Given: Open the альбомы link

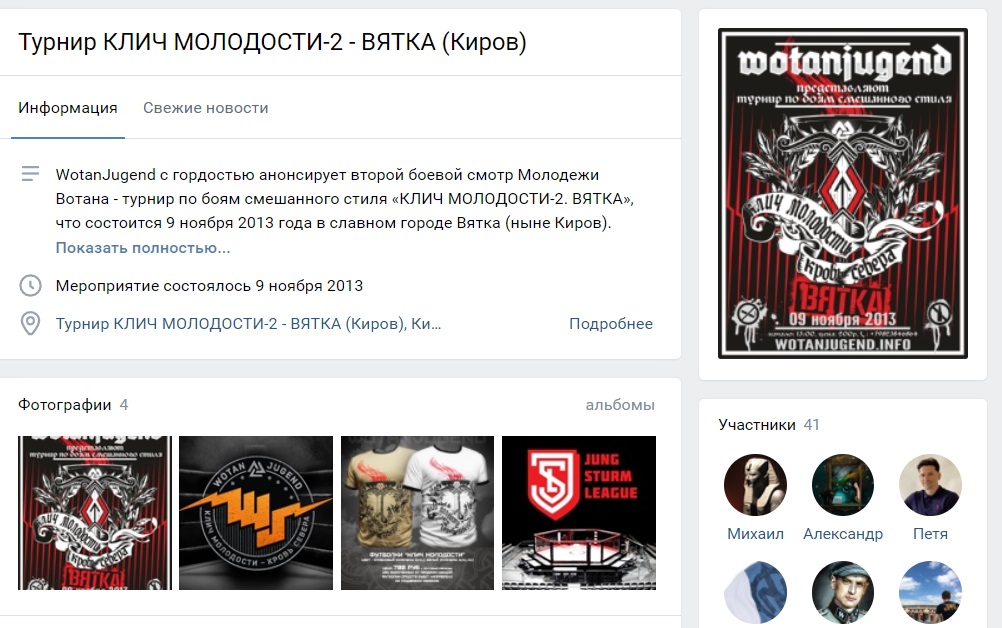Looking at the screenshot, I should click(620, 405).
